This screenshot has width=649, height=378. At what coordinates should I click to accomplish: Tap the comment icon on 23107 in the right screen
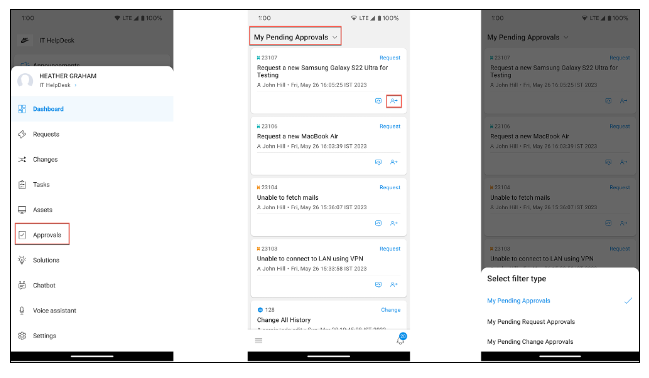608,101
